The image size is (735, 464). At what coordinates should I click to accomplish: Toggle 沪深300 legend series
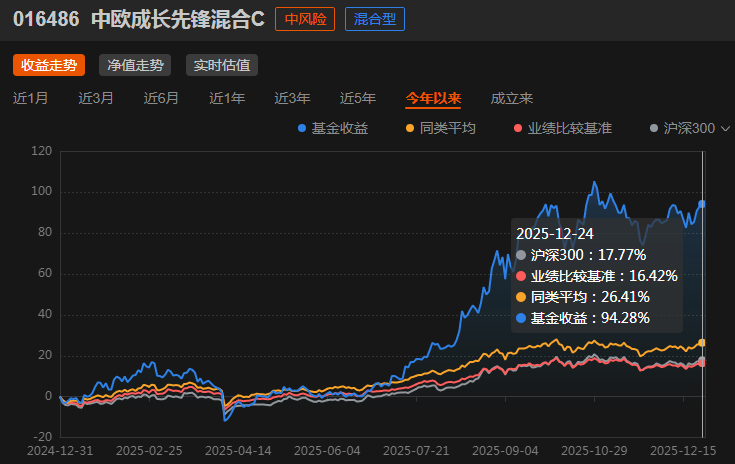[x=682, y=128]
